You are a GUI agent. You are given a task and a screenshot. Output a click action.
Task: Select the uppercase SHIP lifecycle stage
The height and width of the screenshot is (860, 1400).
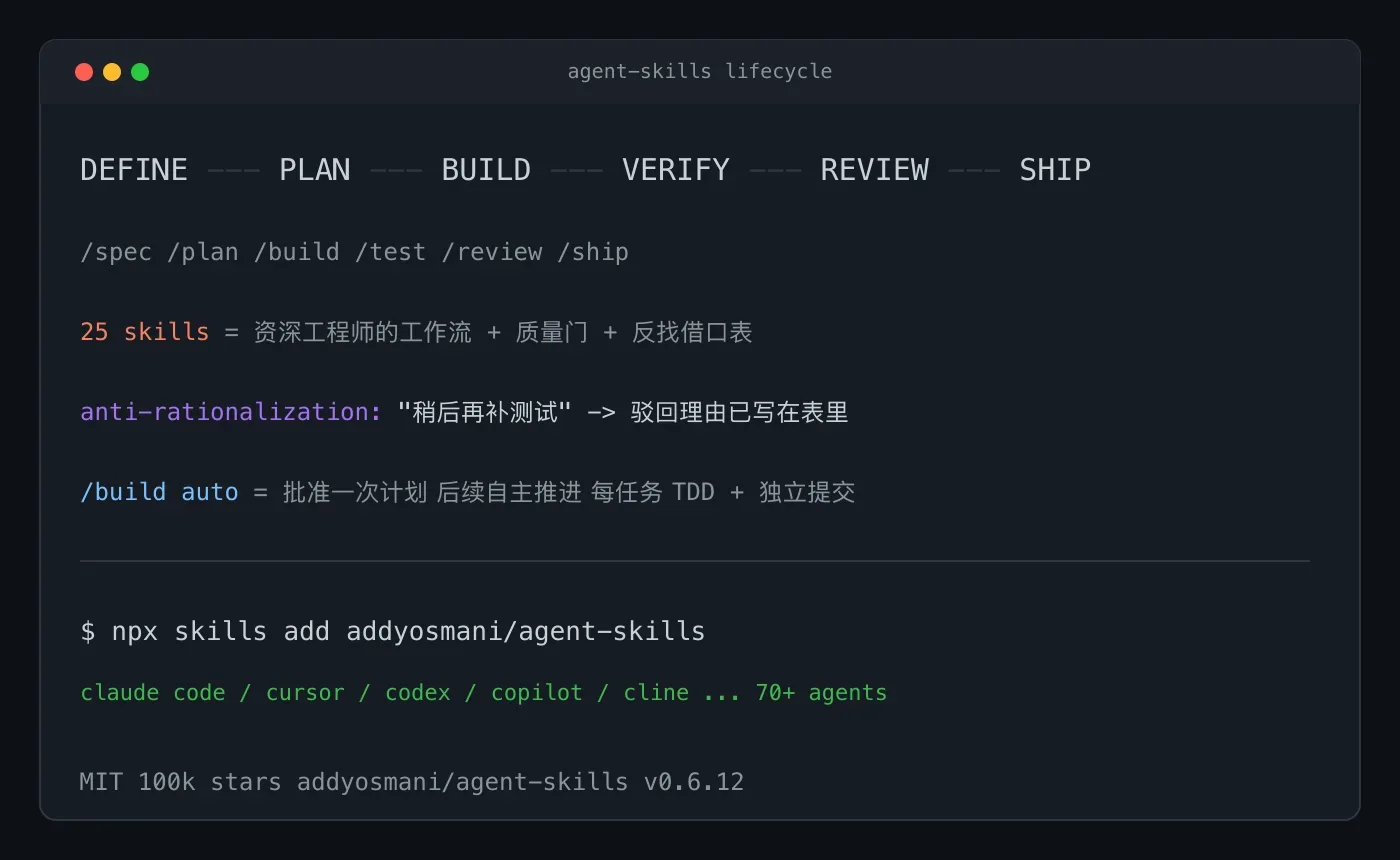click(1055, 170)
